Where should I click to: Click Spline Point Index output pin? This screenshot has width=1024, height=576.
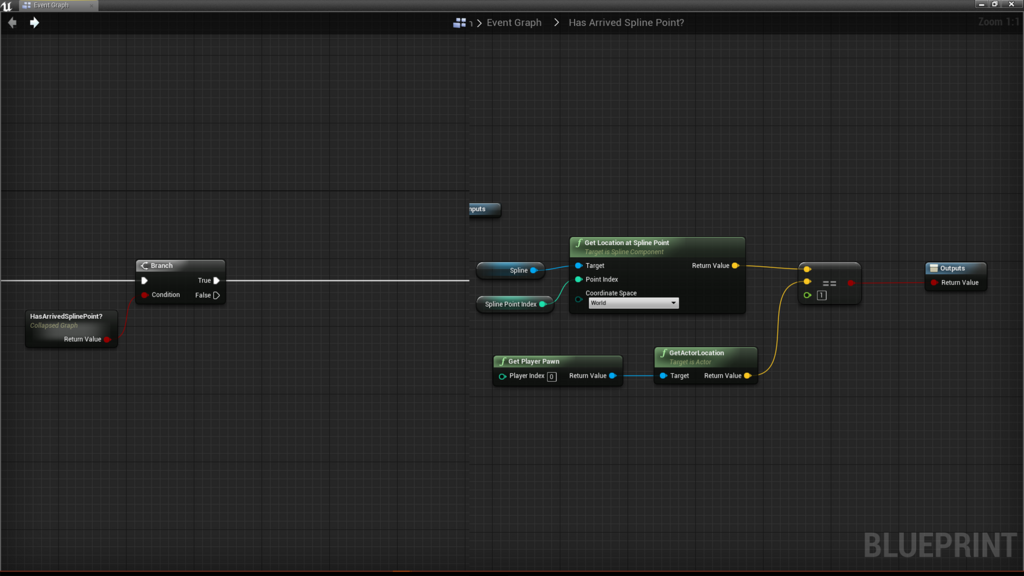pyautogui.click(x=543, y=304)
